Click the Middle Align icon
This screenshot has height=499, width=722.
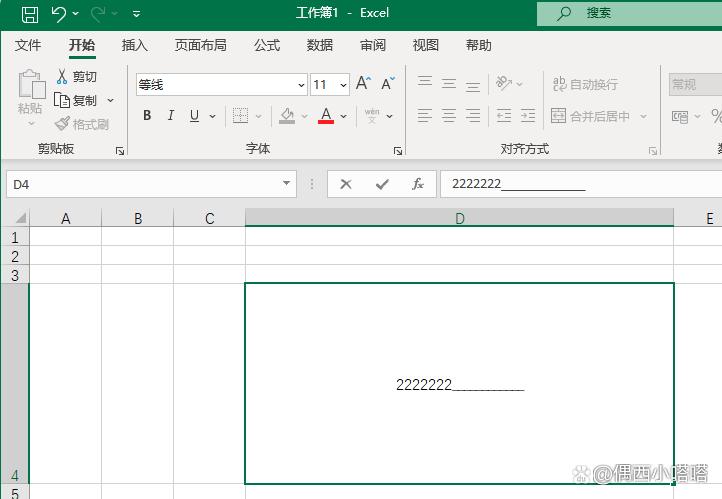(449, 83)
